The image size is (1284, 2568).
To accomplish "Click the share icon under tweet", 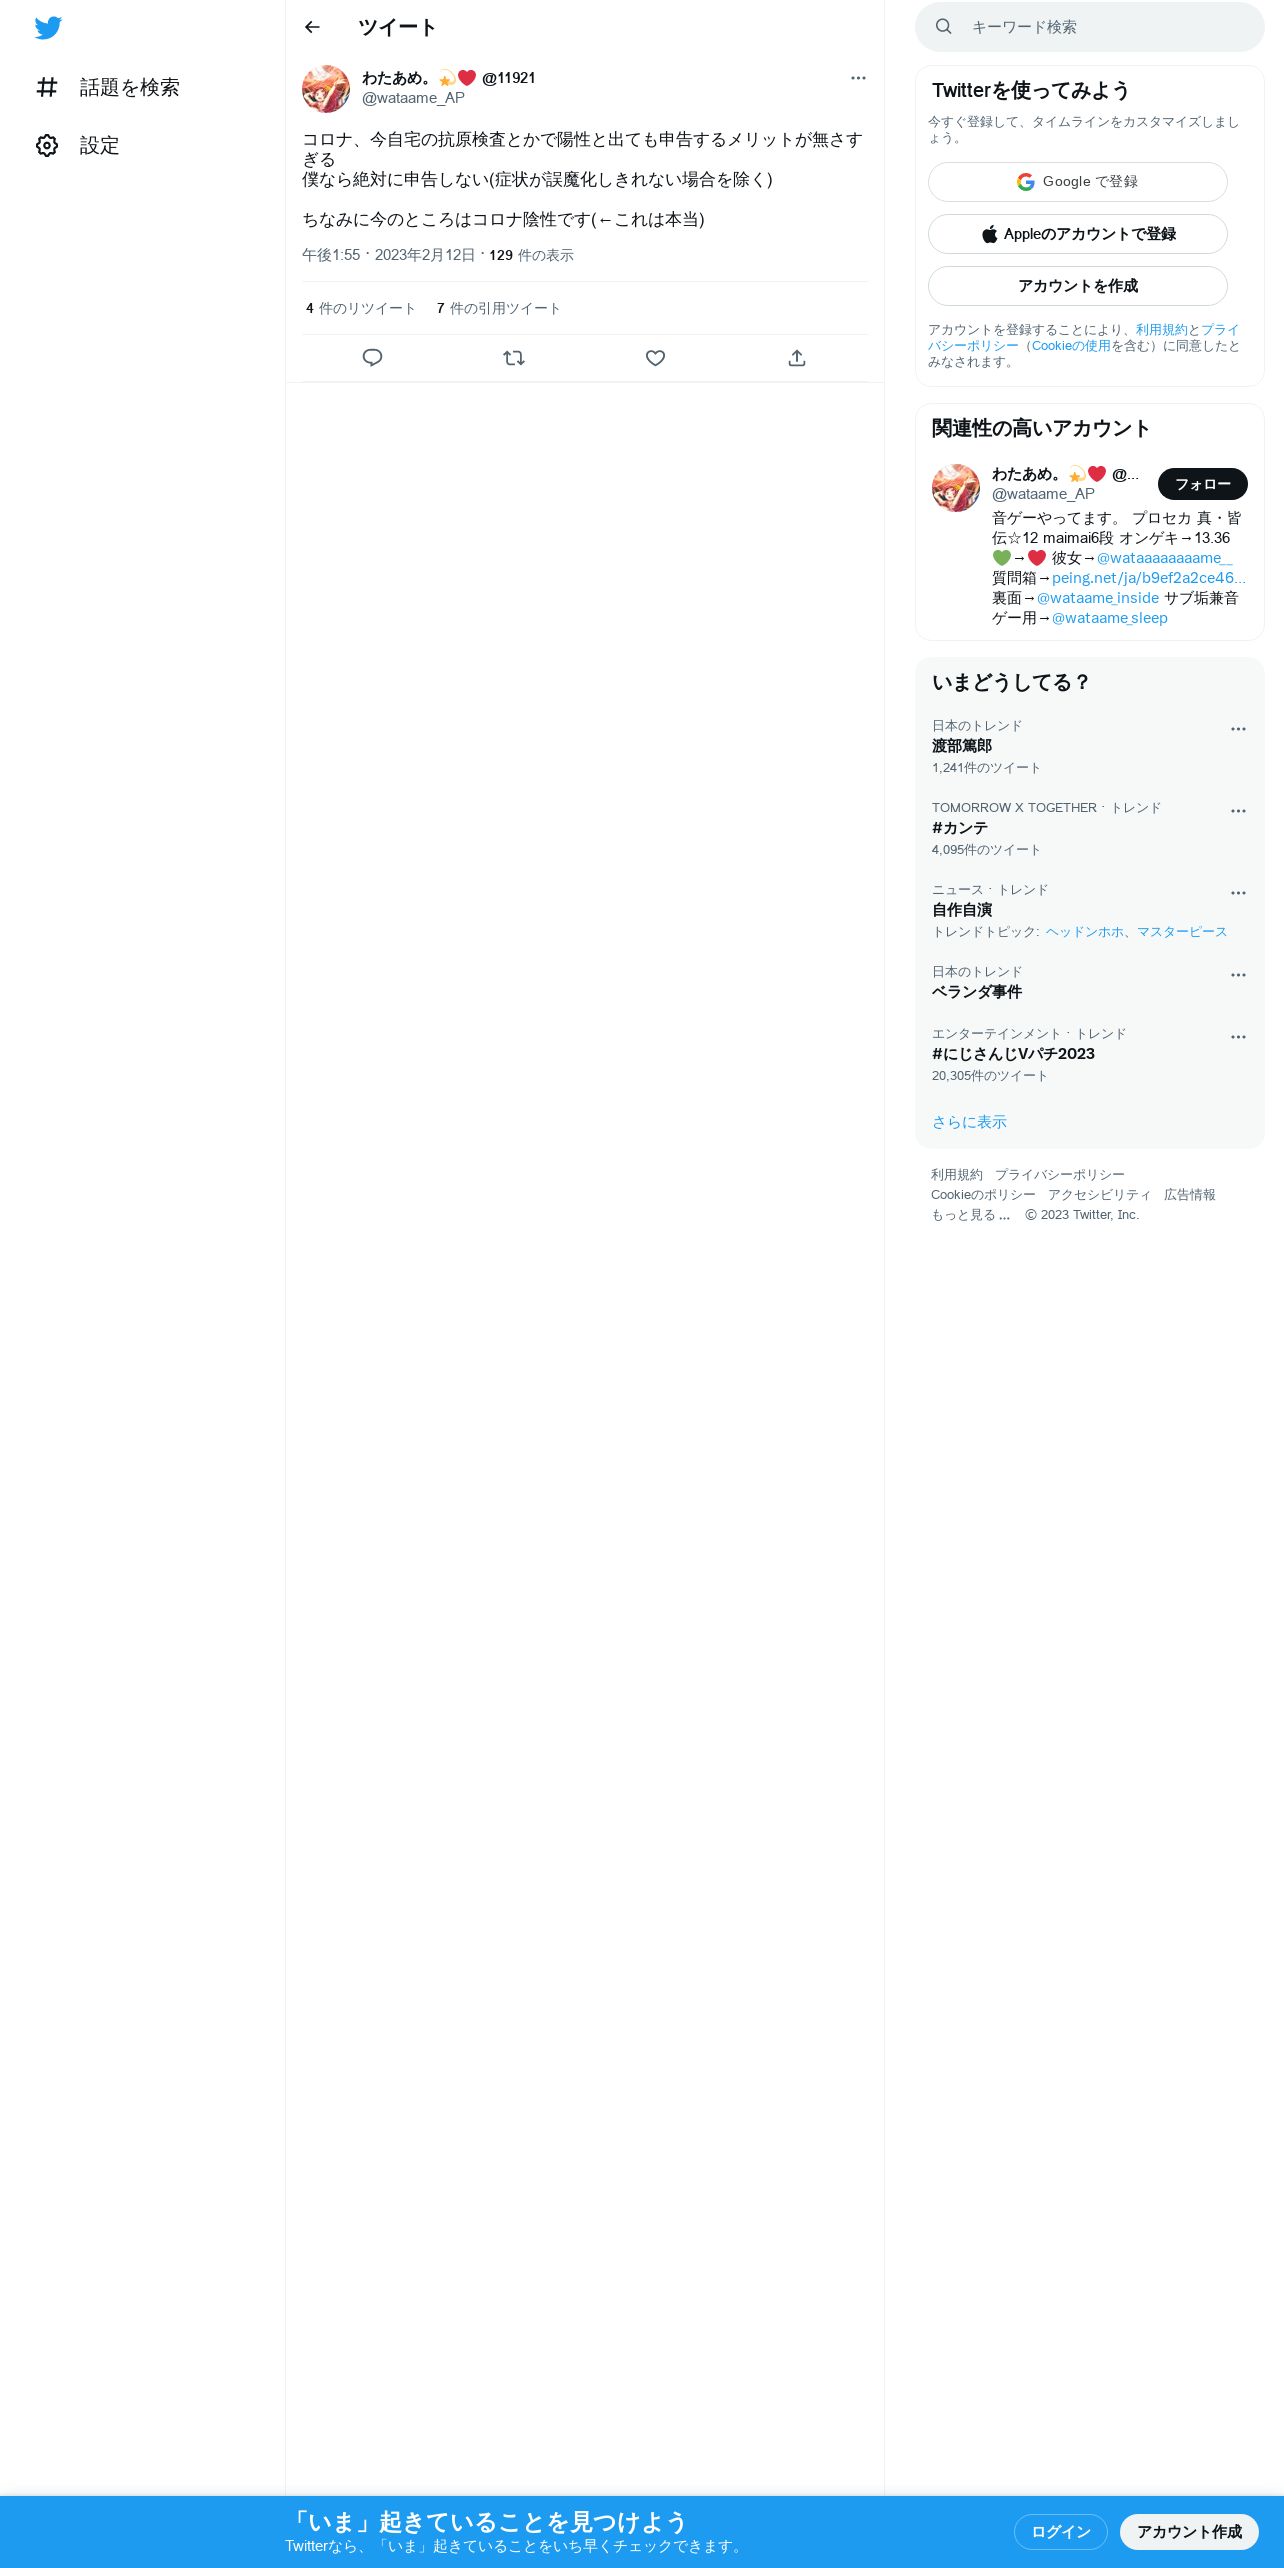I will (x=797, y=358).
